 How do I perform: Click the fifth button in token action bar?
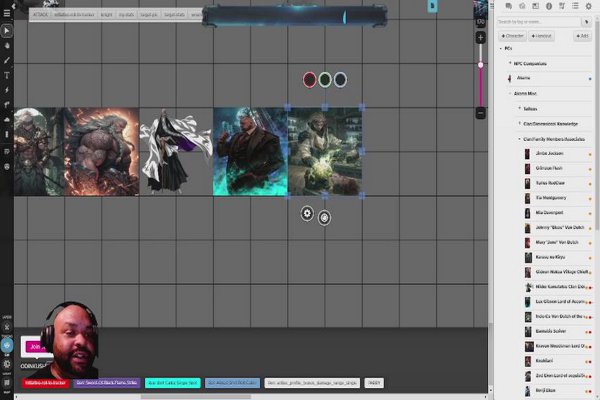click(149, 15)
